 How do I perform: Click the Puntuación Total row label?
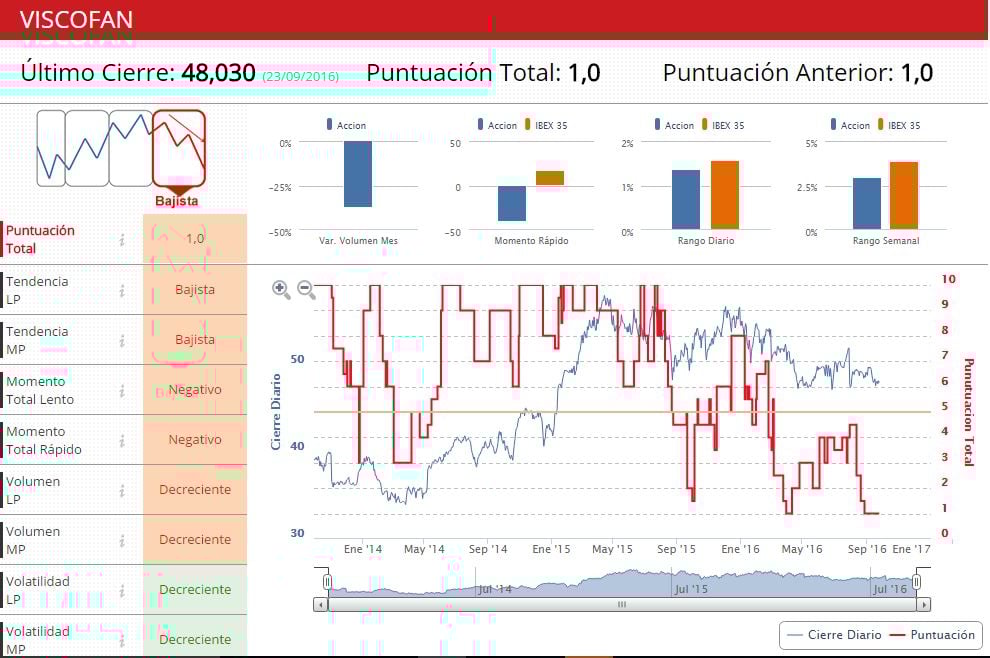pyautogui.click(x=40, y=239)
